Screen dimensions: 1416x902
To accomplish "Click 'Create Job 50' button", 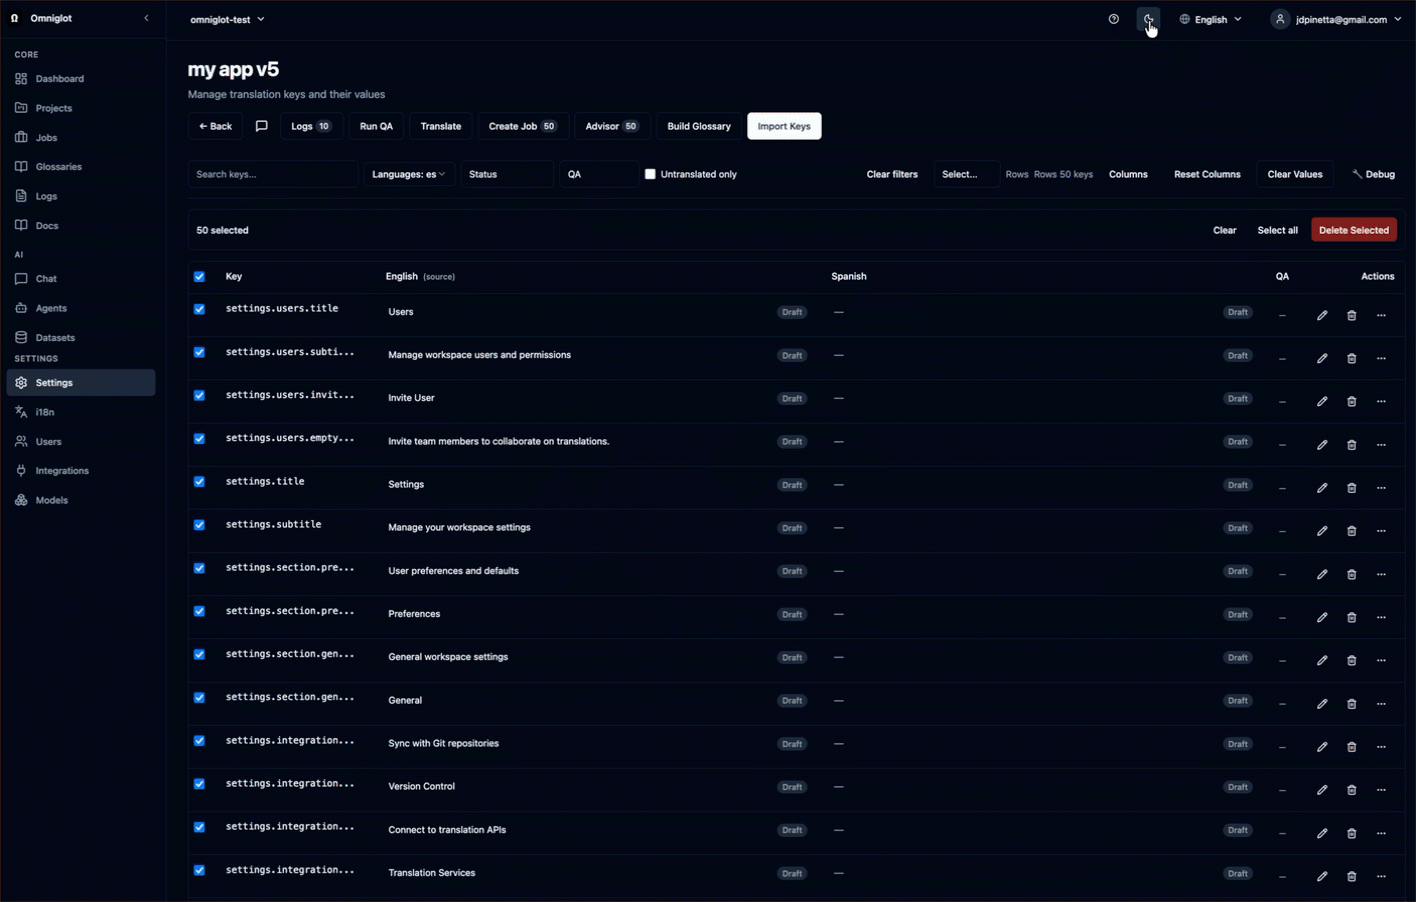I will coord(522,126).
